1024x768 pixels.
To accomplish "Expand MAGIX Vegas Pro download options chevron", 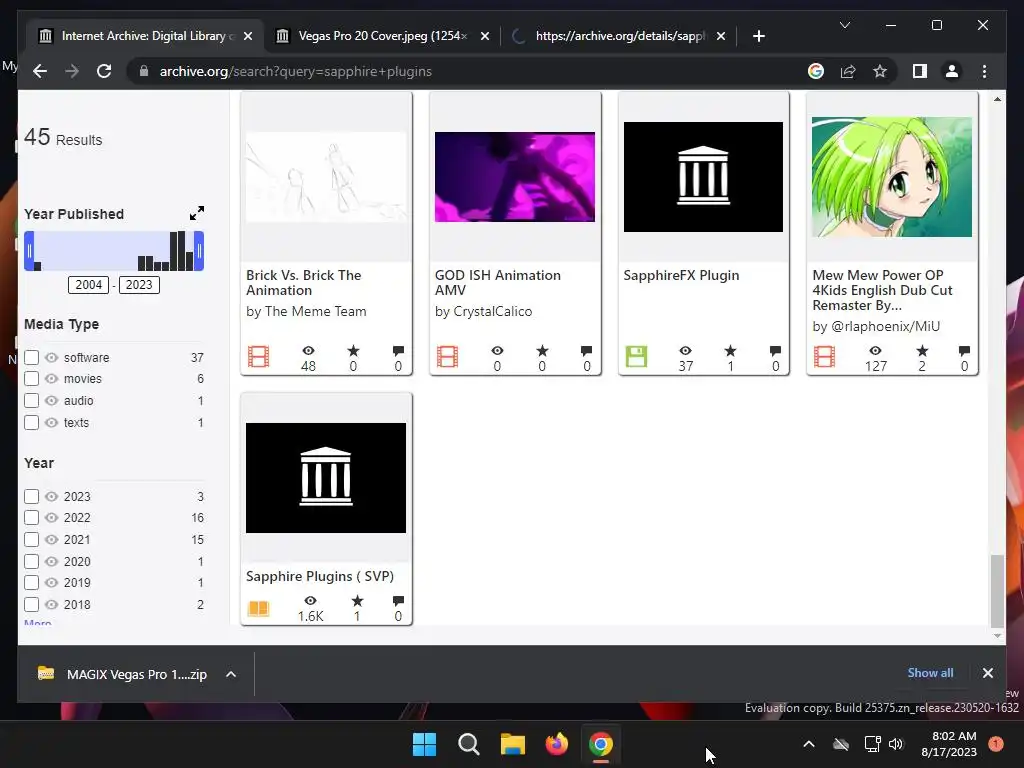I will point(231,674).
